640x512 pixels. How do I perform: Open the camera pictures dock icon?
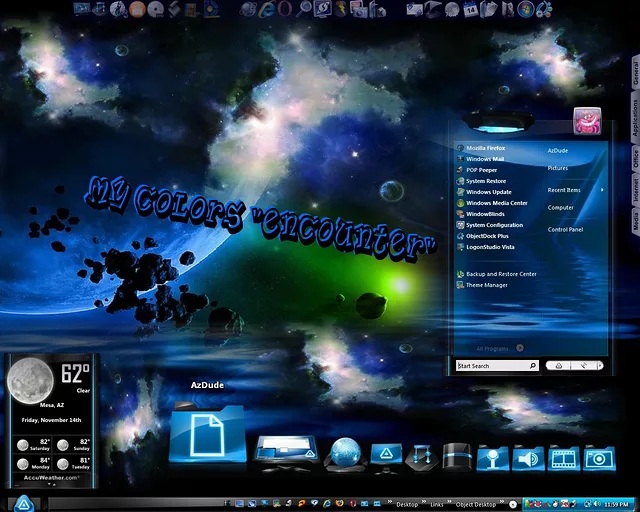pyautogui.click(x=600, y=458)
